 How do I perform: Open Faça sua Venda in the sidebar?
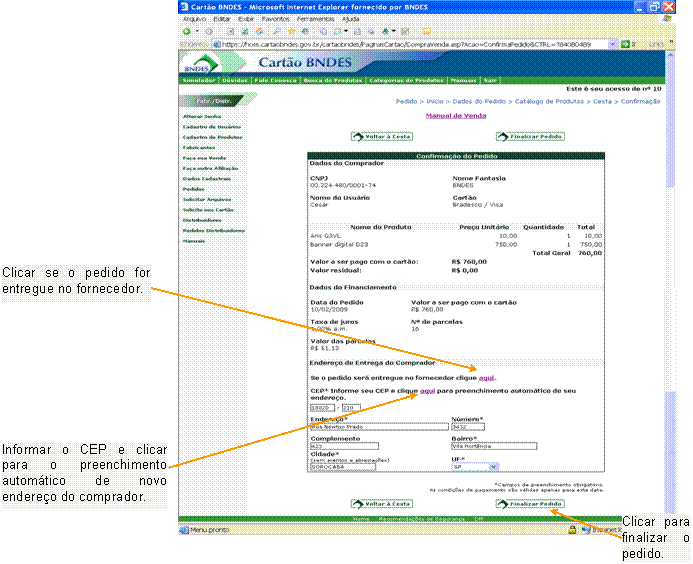204,158
